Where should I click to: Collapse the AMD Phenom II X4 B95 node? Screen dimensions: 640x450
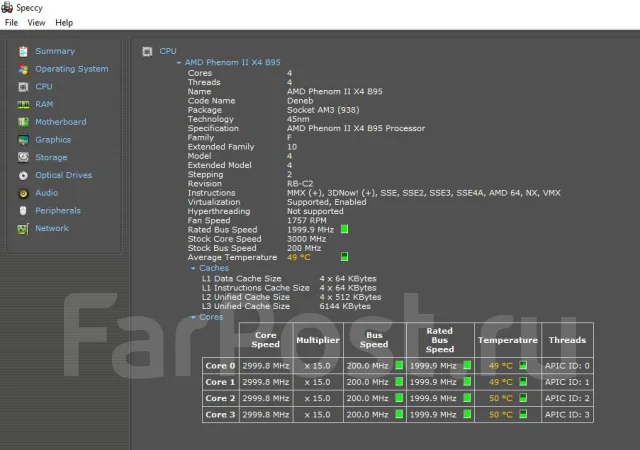click(179, 62)
